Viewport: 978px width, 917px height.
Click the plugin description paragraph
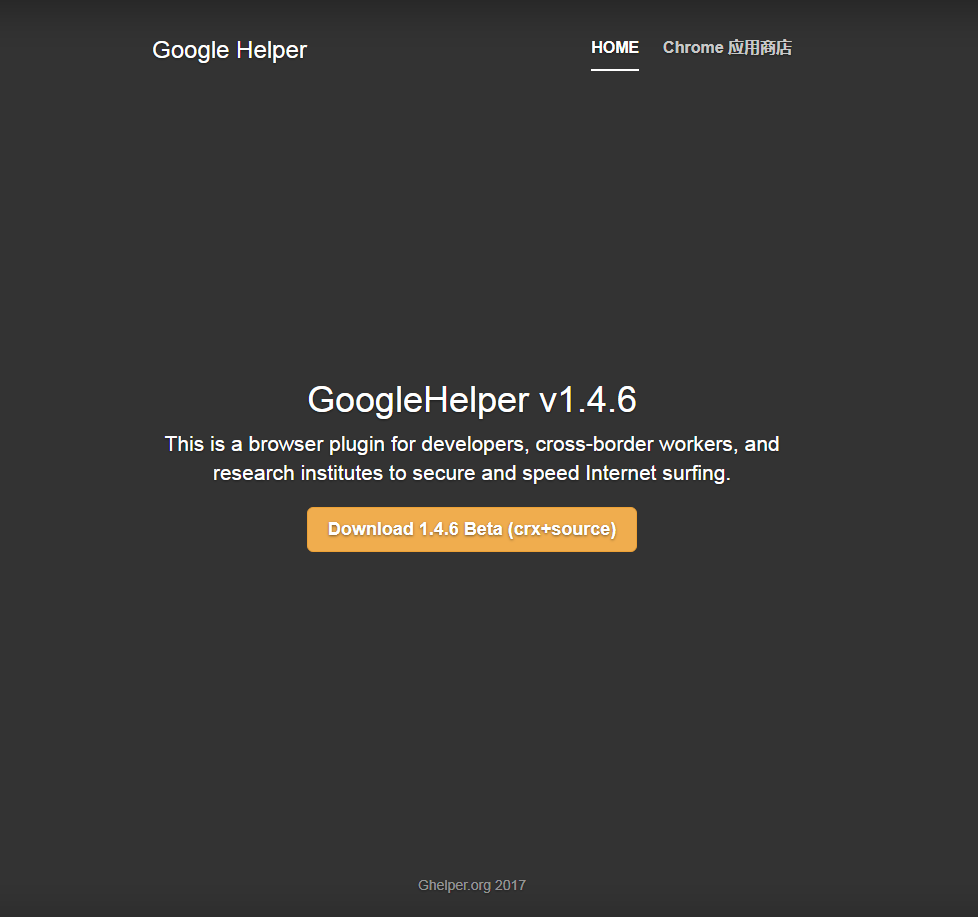click(x=472, y=458)
